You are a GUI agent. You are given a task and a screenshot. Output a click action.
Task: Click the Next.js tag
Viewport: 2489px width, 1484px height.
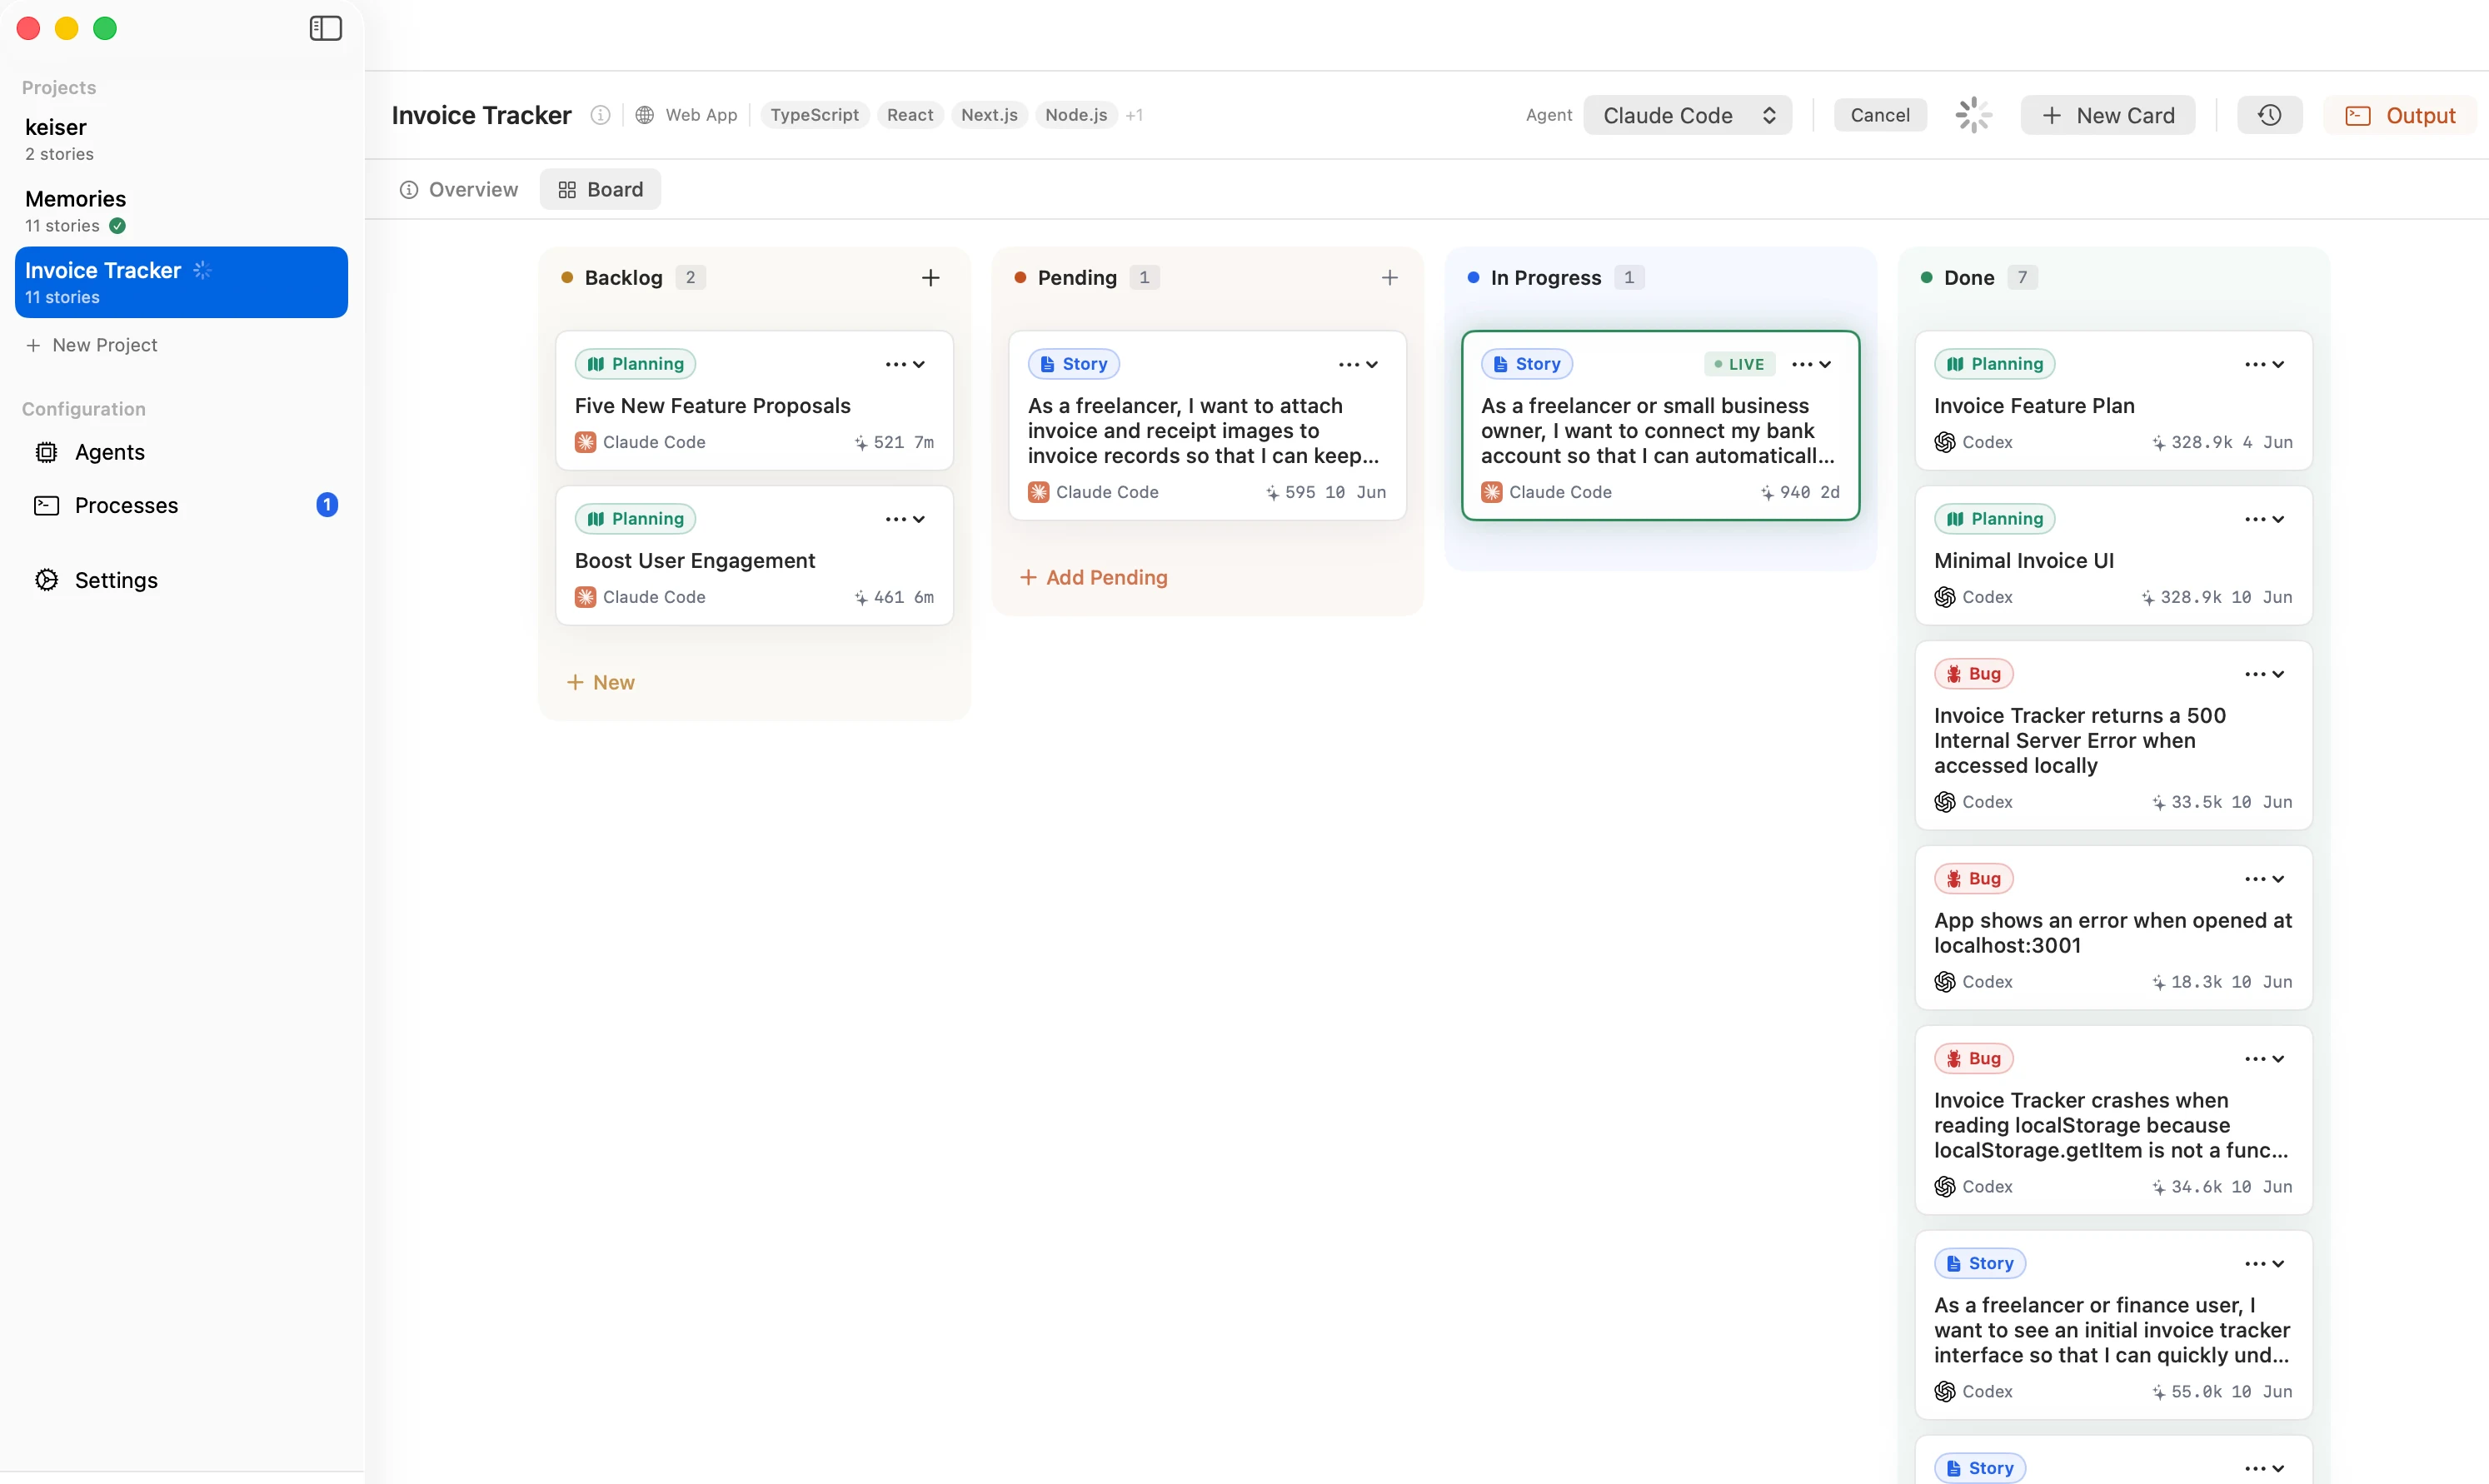click(x=989, y=115)
